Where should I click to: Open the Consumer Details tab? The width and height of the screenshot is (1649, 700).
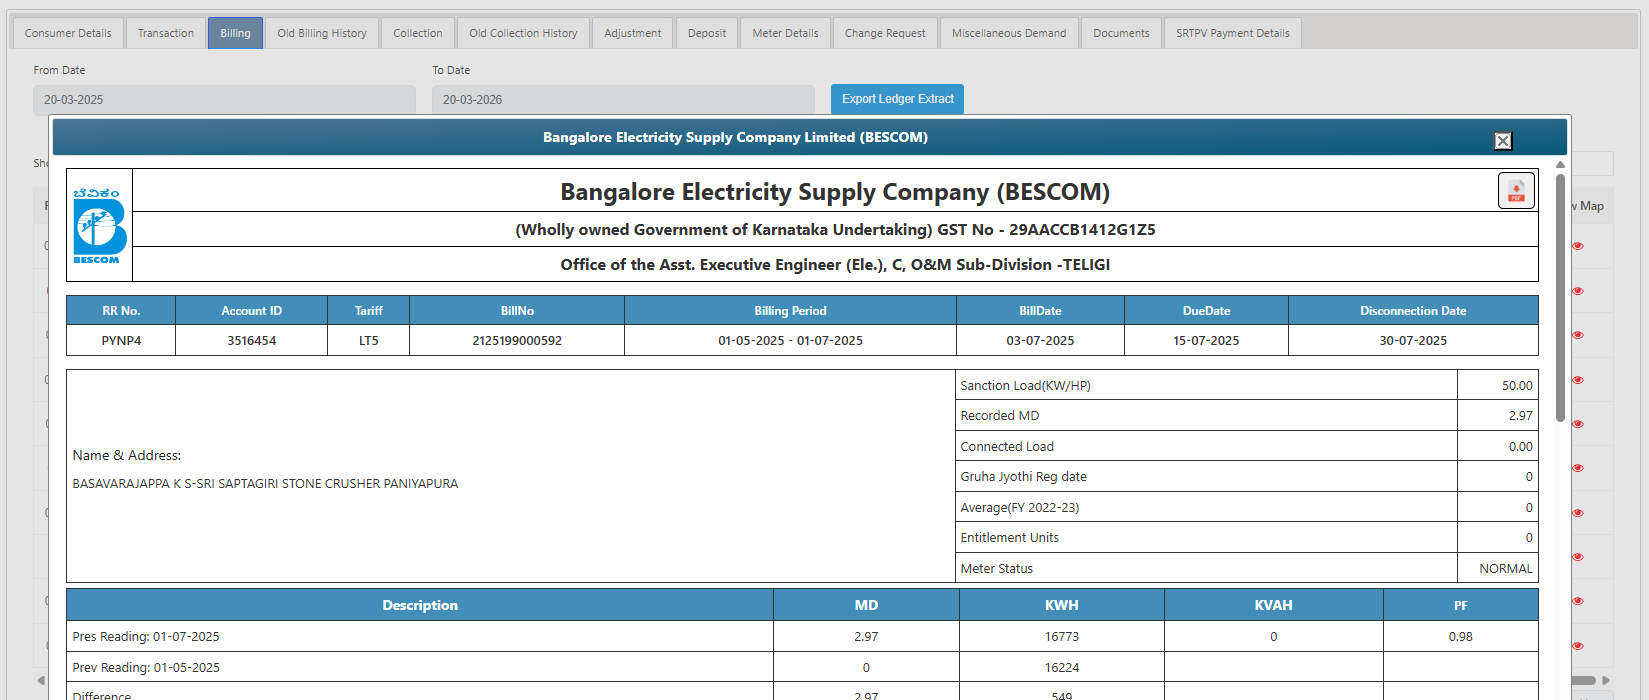68,33
